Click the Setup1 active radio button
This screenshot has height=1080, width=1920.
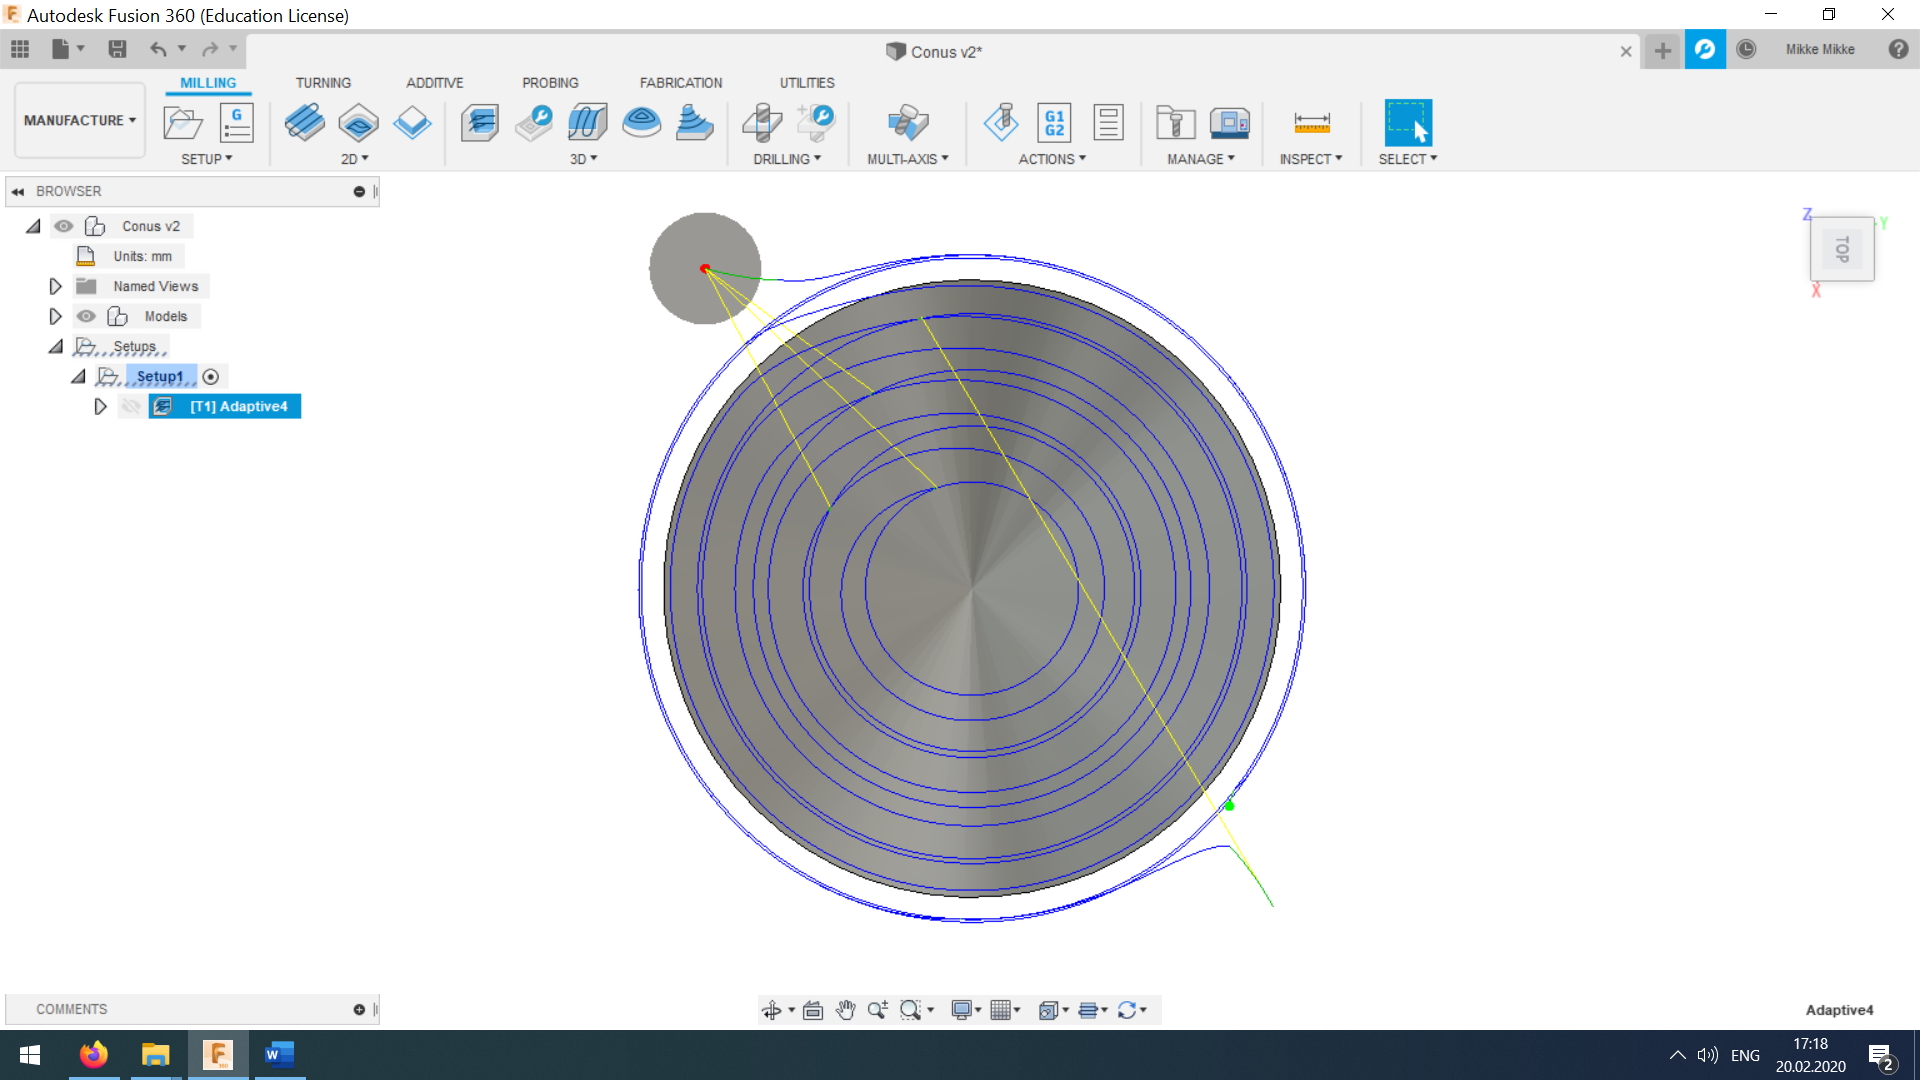211,377
